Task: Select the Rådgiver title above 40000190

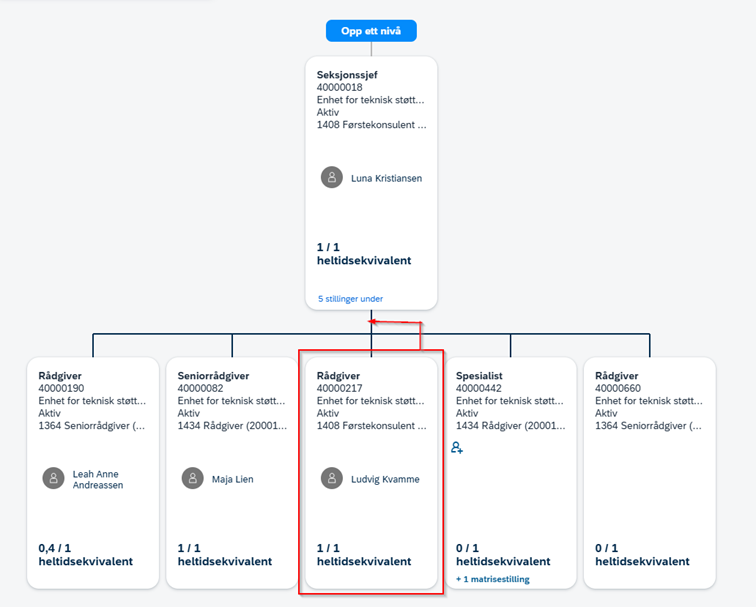Action: (60, 376)
